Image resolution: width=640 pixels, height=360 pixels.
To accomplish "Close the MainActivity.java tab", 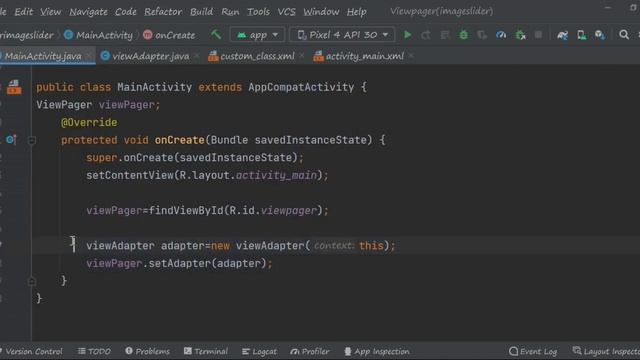I will pyautogui.click(x=89, y=56).
